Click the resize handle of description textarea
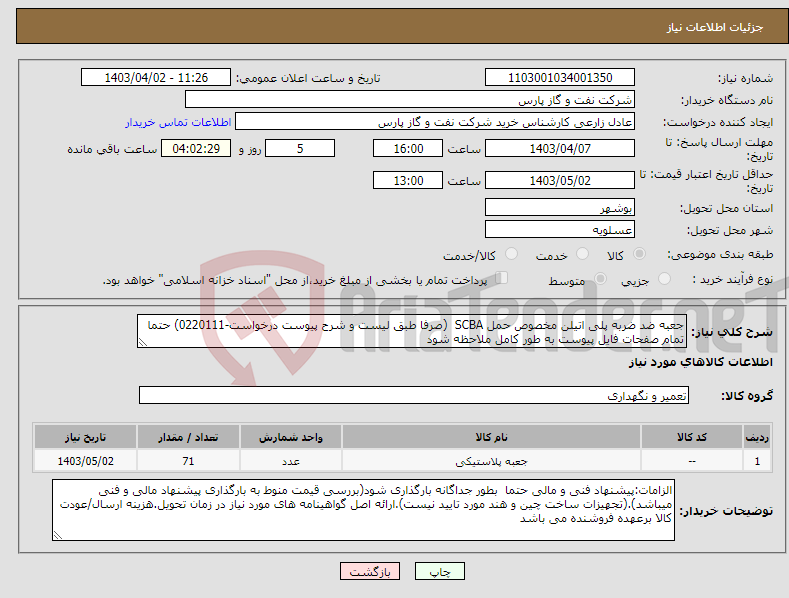Image resolution: width=789 pixels, height=598 pixels. [x=143, y=342]
